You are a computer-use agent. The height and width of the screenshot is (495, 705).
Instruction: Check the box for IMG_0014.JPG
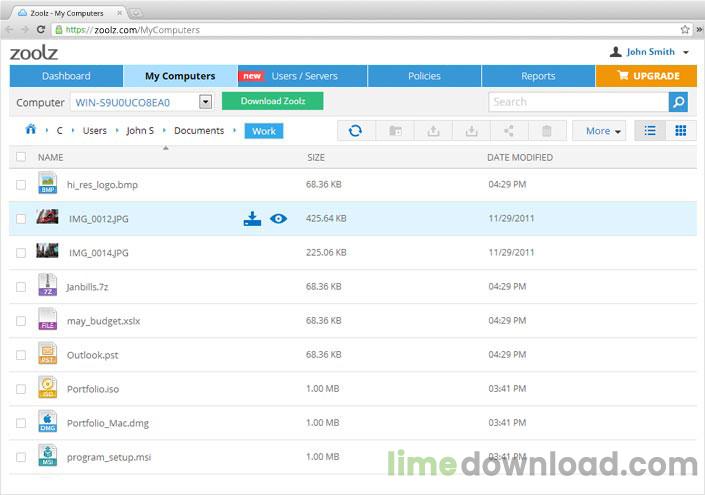pyautogui.click(x=21, y=253)
